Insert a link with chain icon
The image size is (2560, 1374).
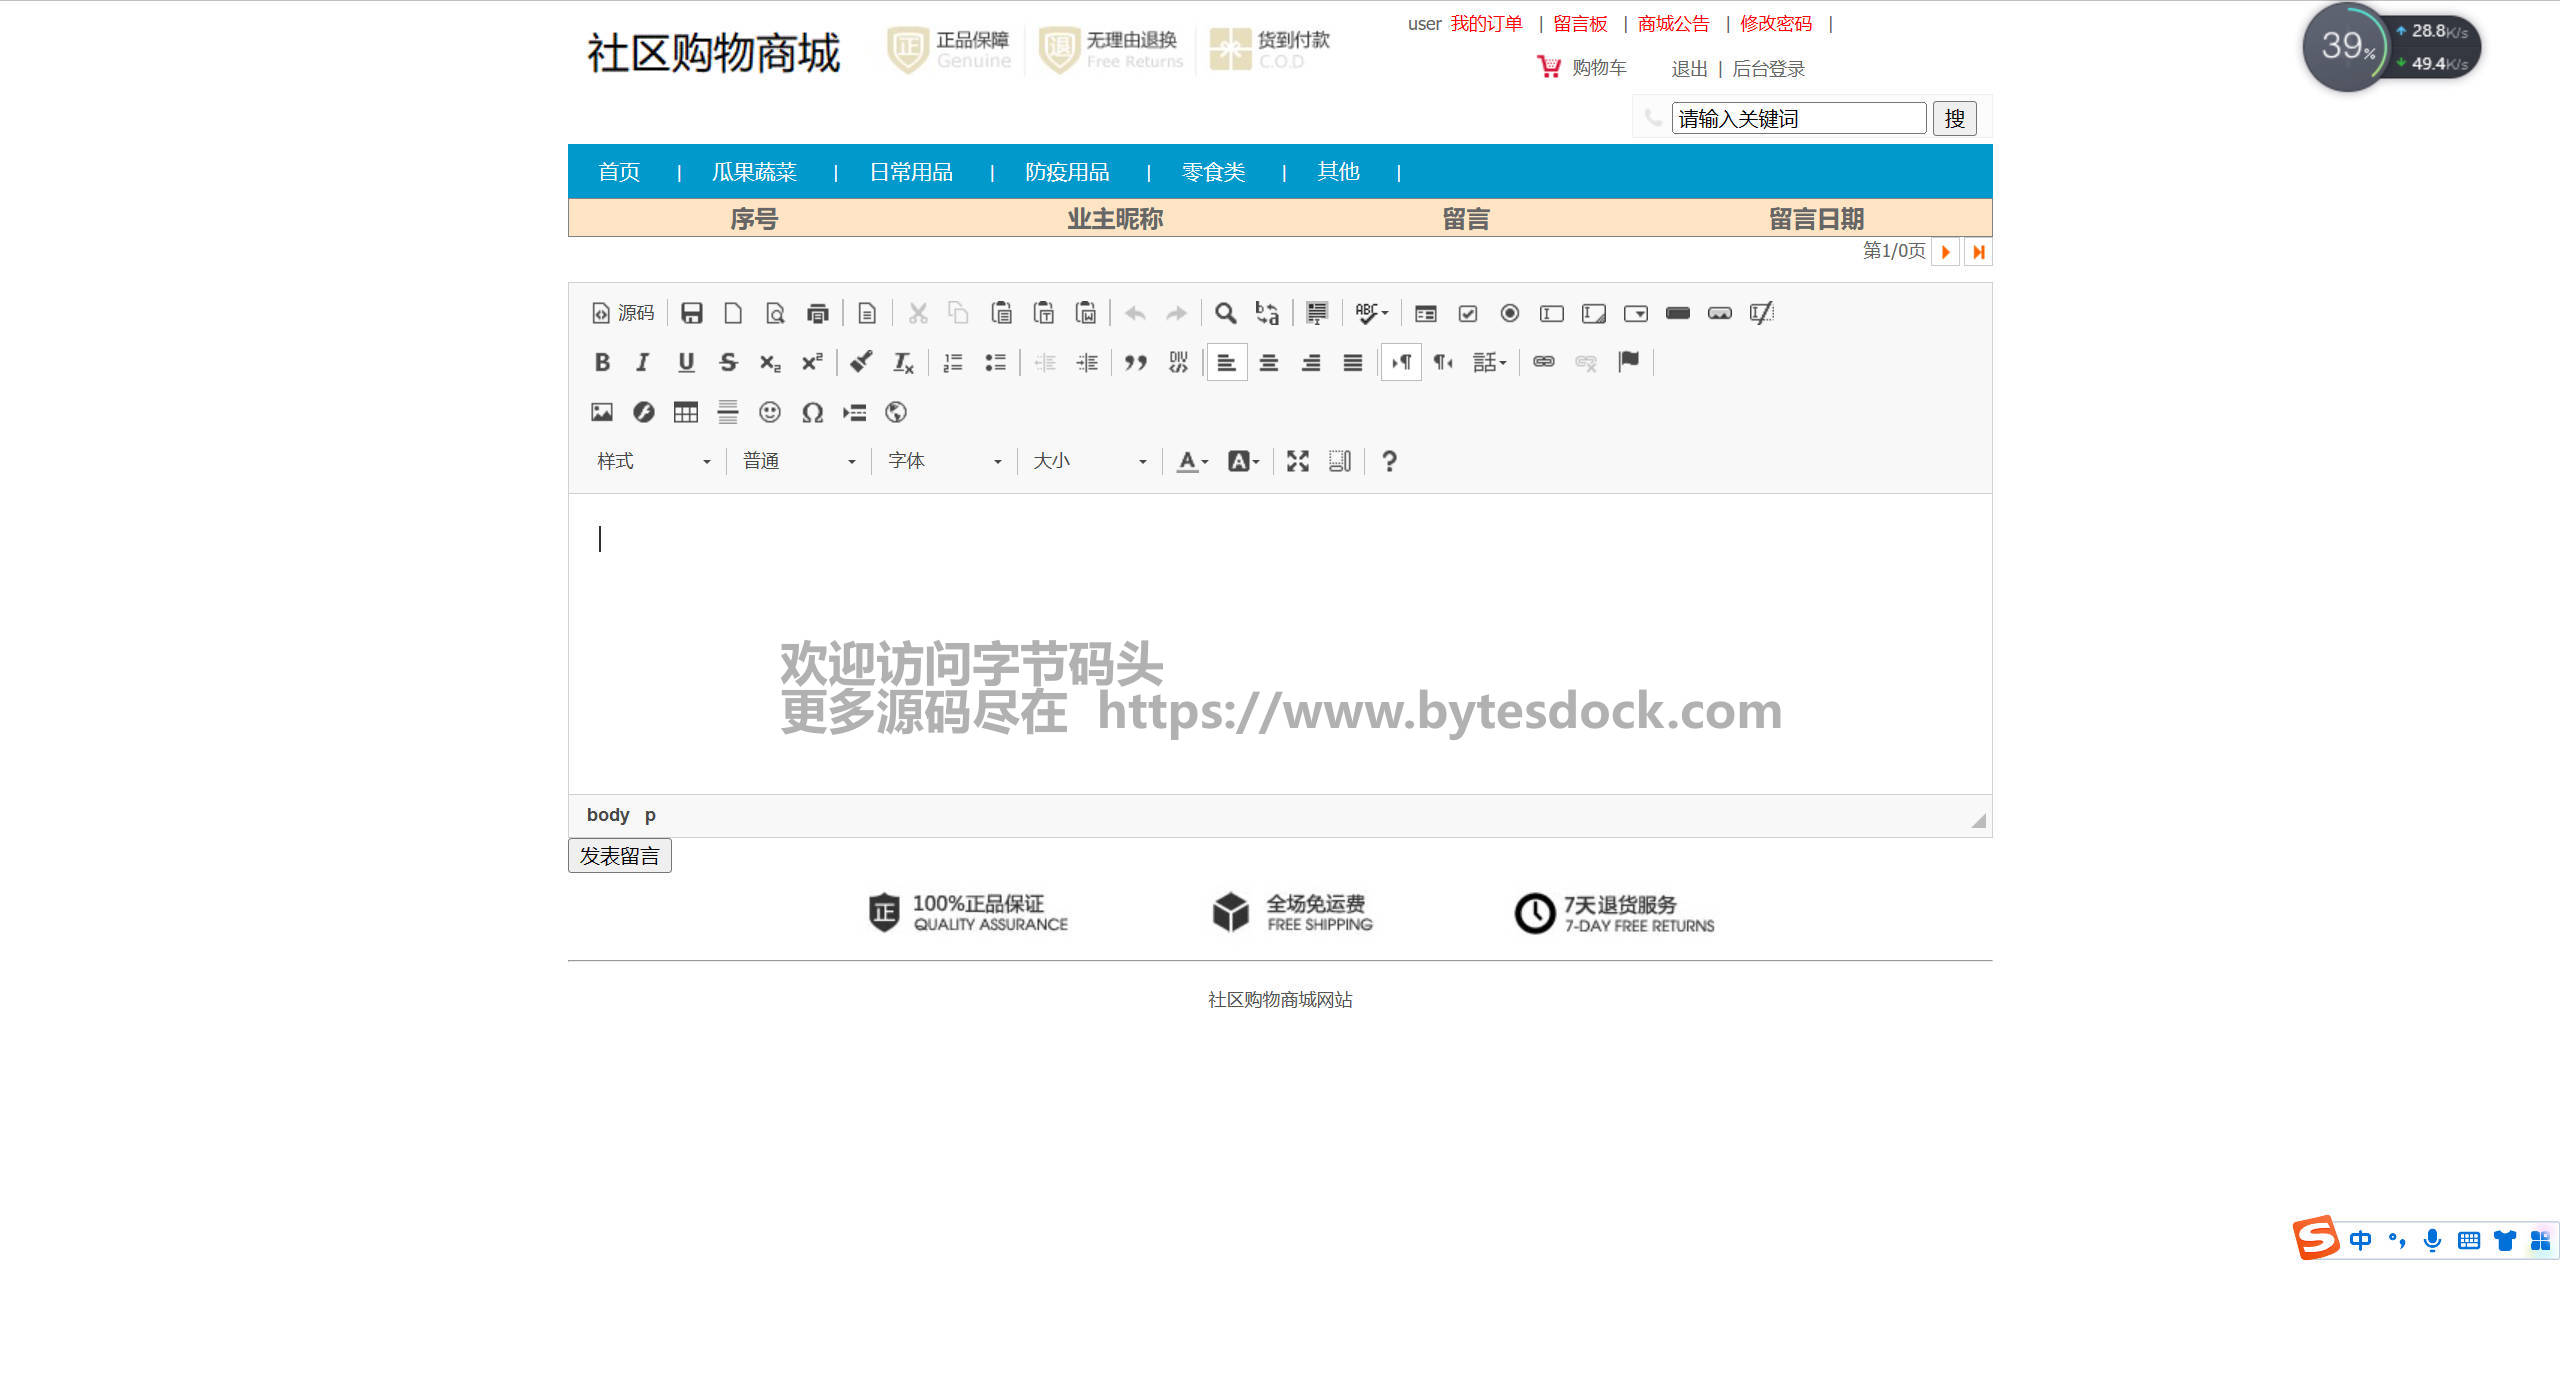click(x=1543, y=362)
